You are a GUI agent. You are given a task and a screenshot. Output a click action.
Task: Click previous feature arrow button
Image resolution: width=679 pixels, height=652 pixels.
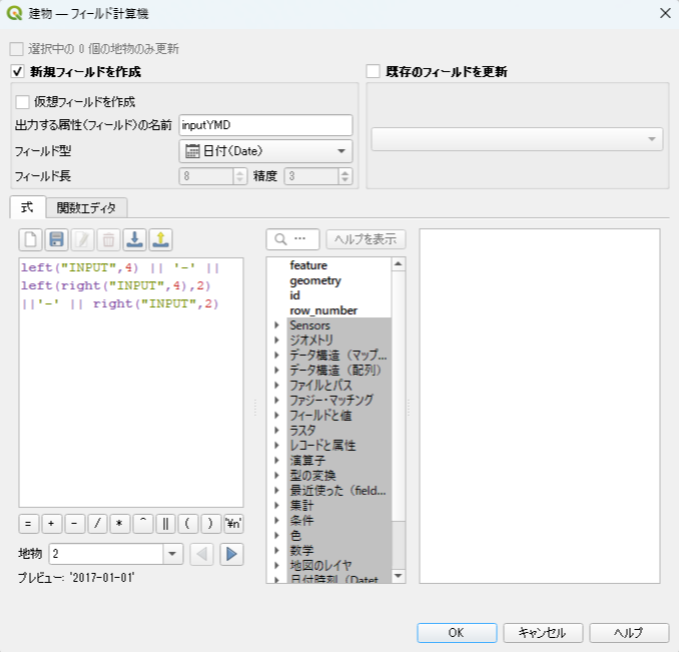(202, 554)
